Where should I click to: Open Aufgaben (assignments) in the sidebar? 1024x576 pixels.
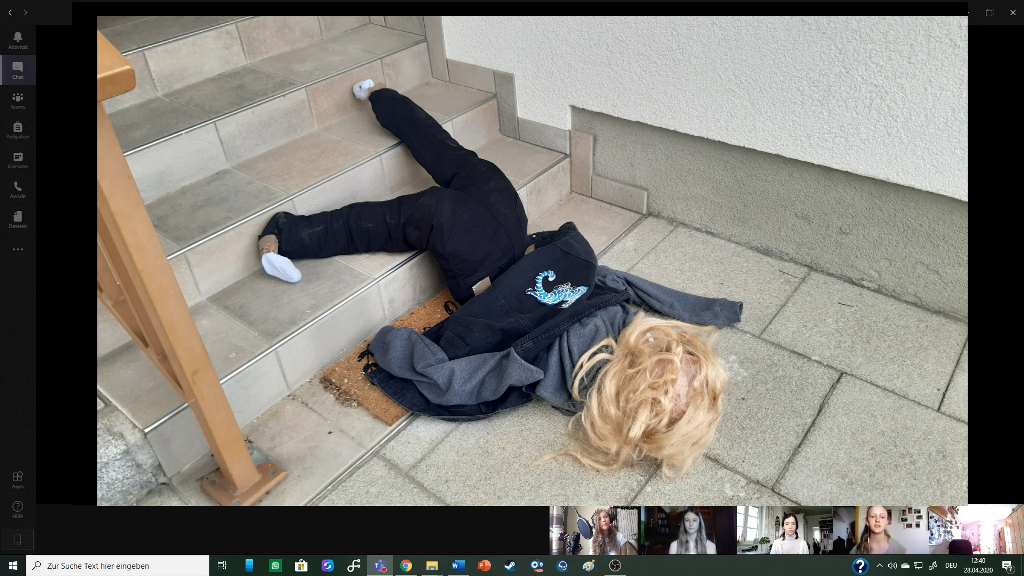click(17, 130)
